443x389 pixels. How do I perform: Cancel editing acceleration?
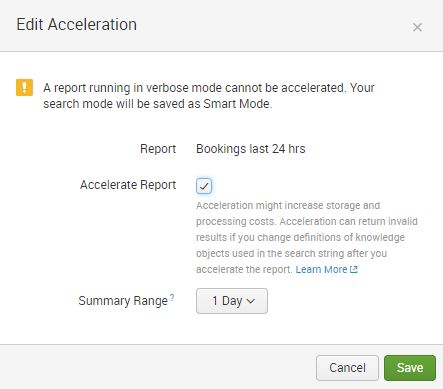(x=347, y=368)
